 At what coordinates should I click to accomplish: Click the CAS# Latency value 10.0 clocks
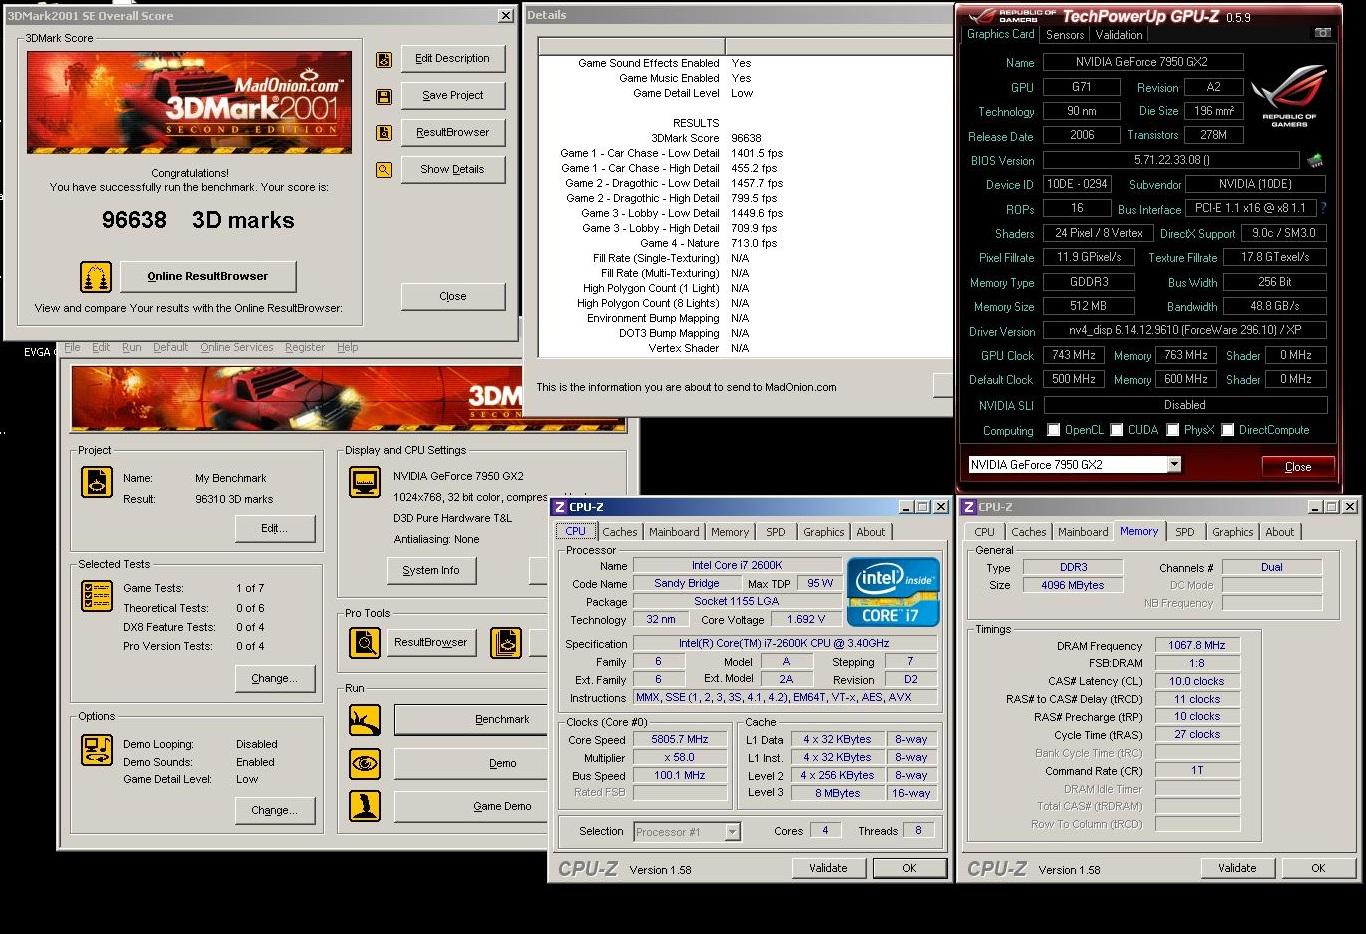[1197, 682]
